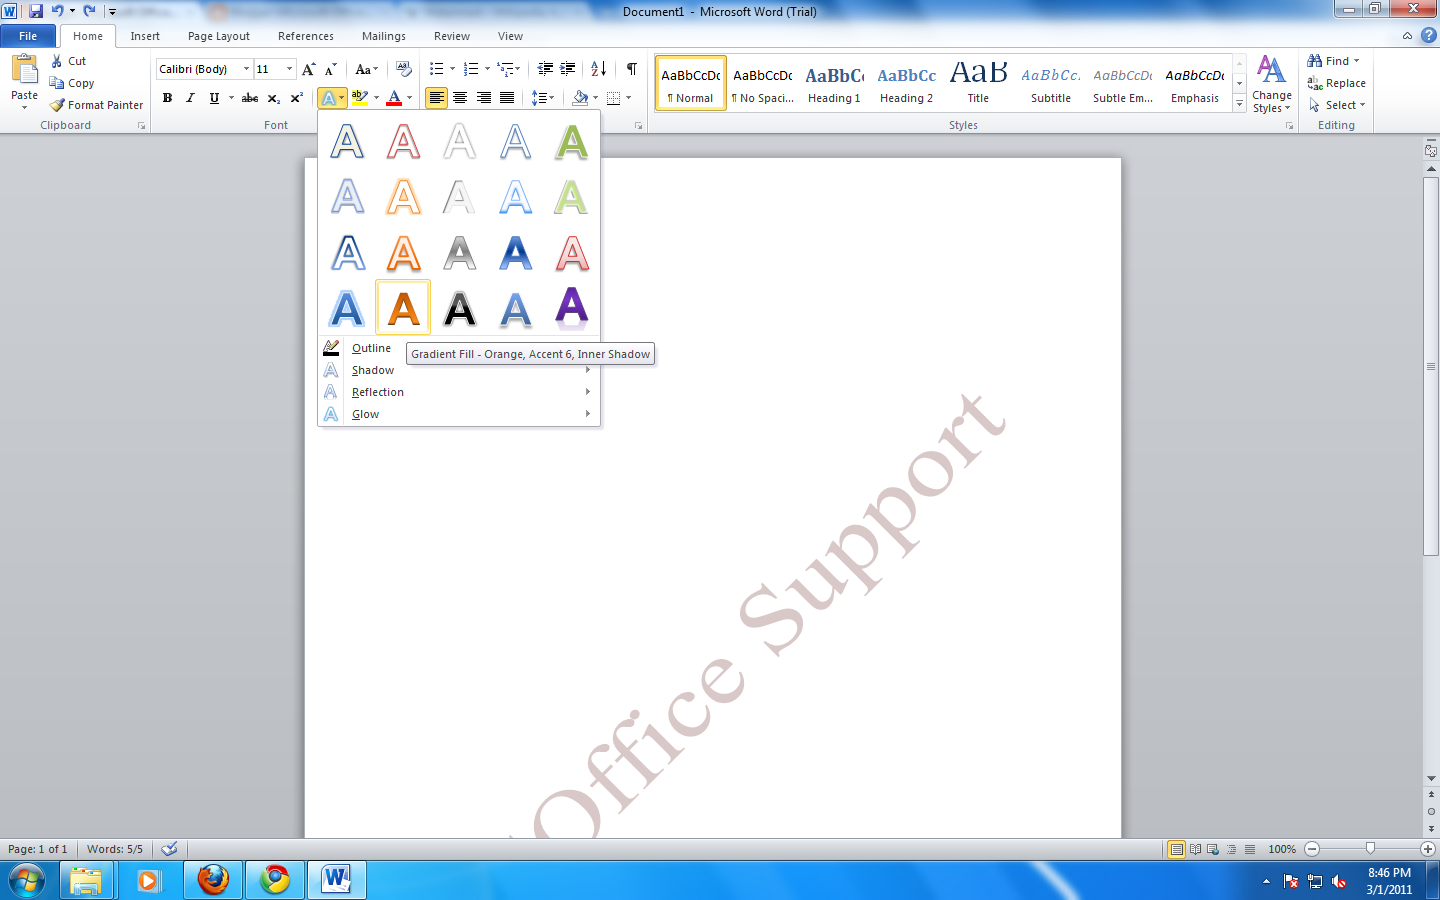Image resolution: width=1440 pixels, height=900 pixels.
Task: Open the Glow submenu
Action: pyautogui.click(x=458, y=414)
